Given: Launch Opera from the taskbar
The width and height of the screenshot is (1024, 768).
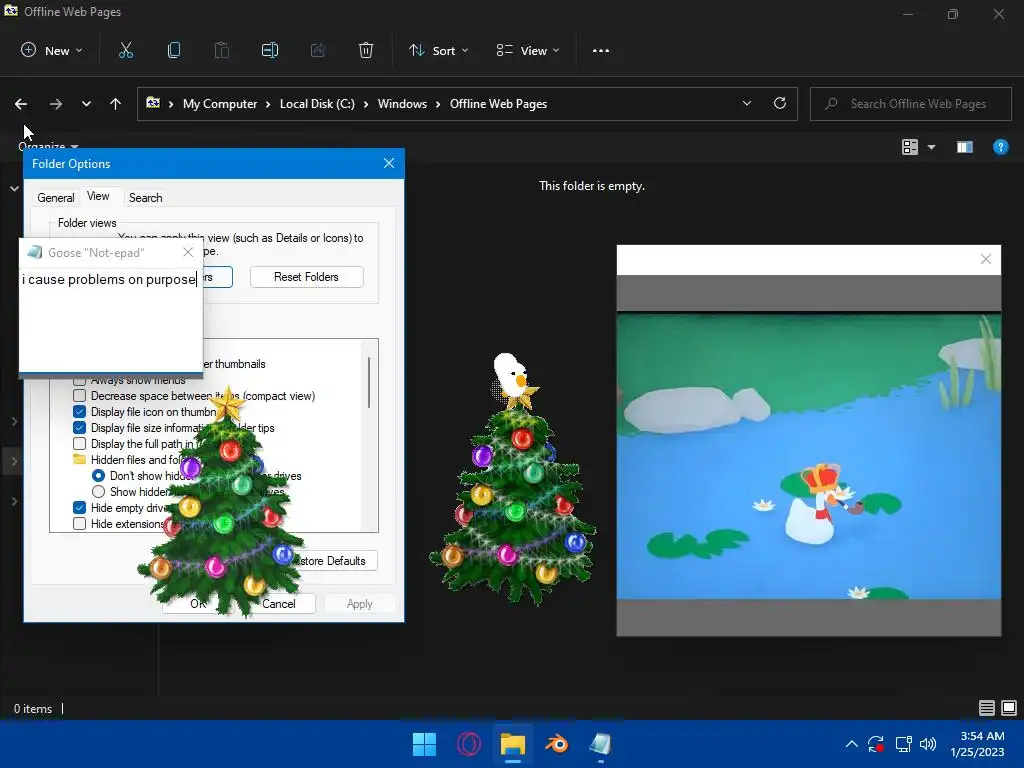Looking at the screenshot, I should click(469, 744).
